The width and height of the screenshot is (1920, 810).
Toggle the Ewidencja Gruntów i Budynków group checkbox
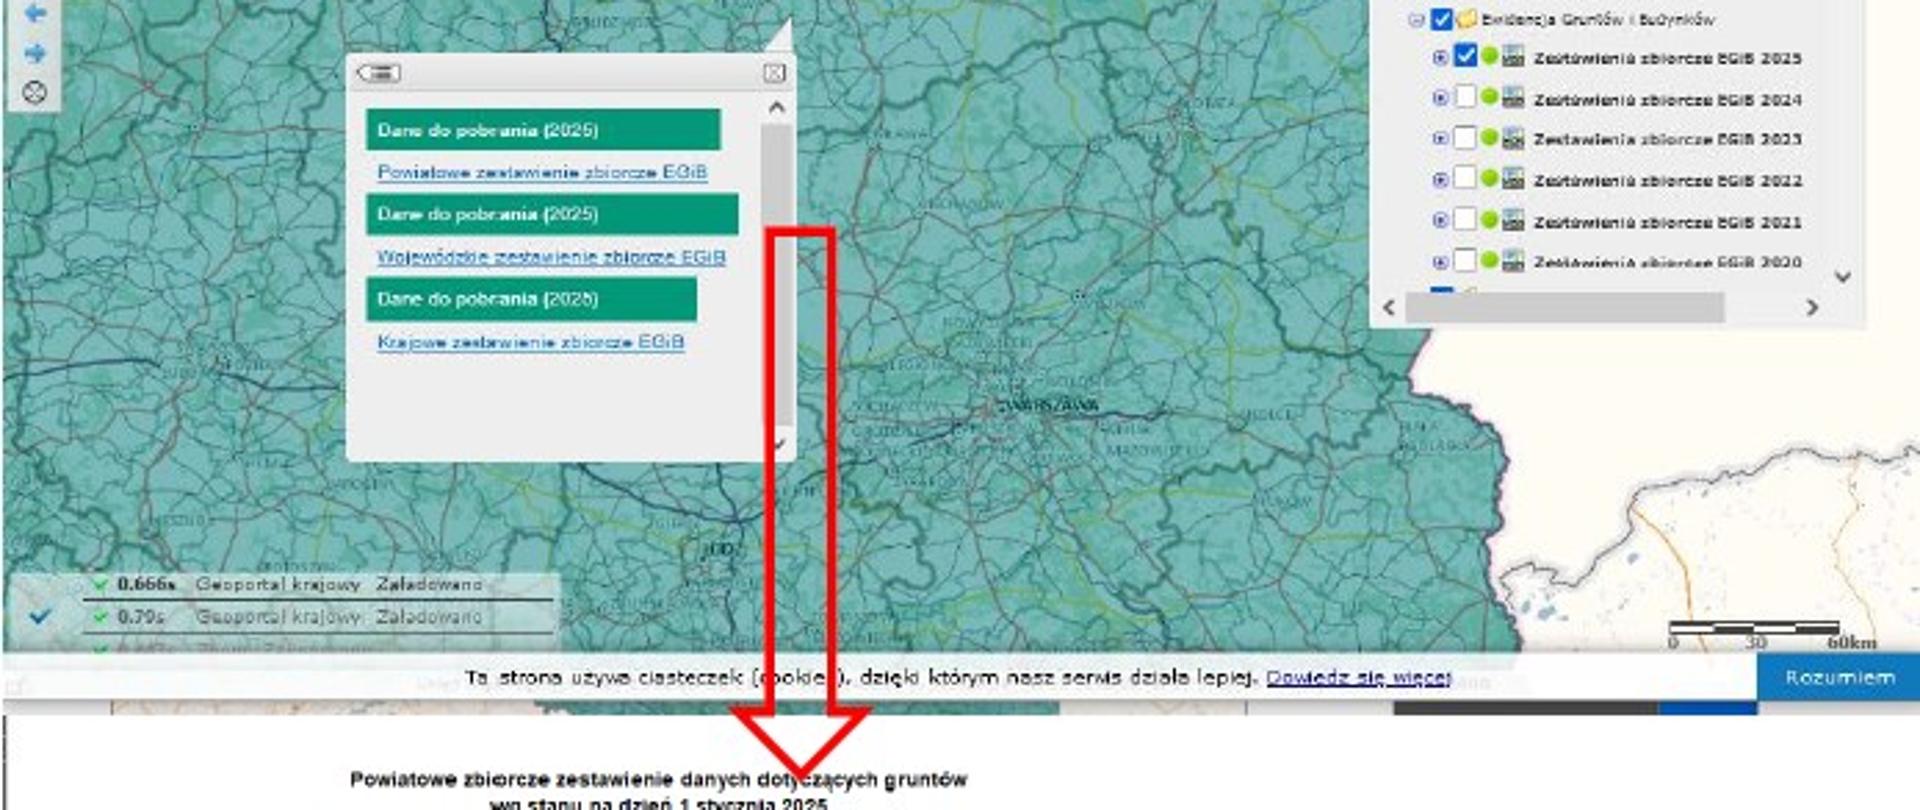coord(1441,19)
